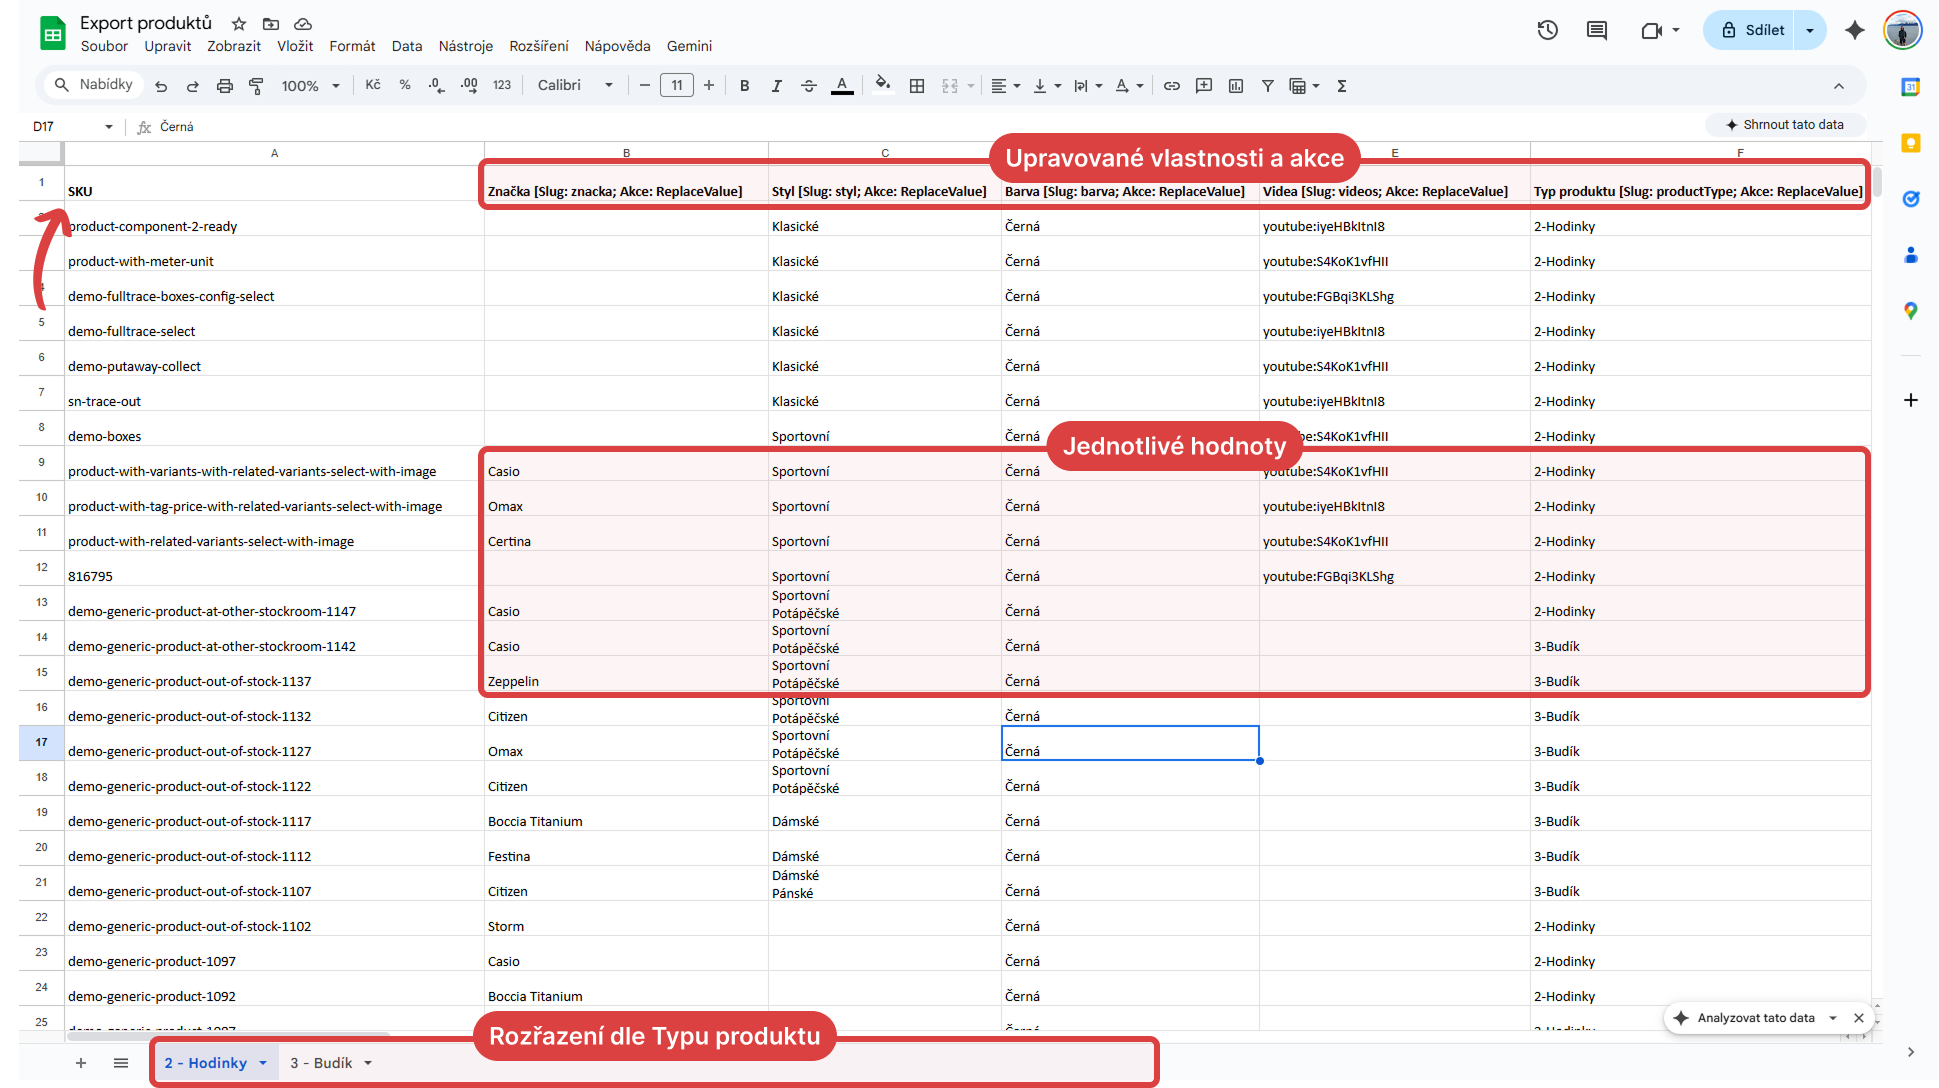
Task: Open version history clock icon
Action: 1547,30
